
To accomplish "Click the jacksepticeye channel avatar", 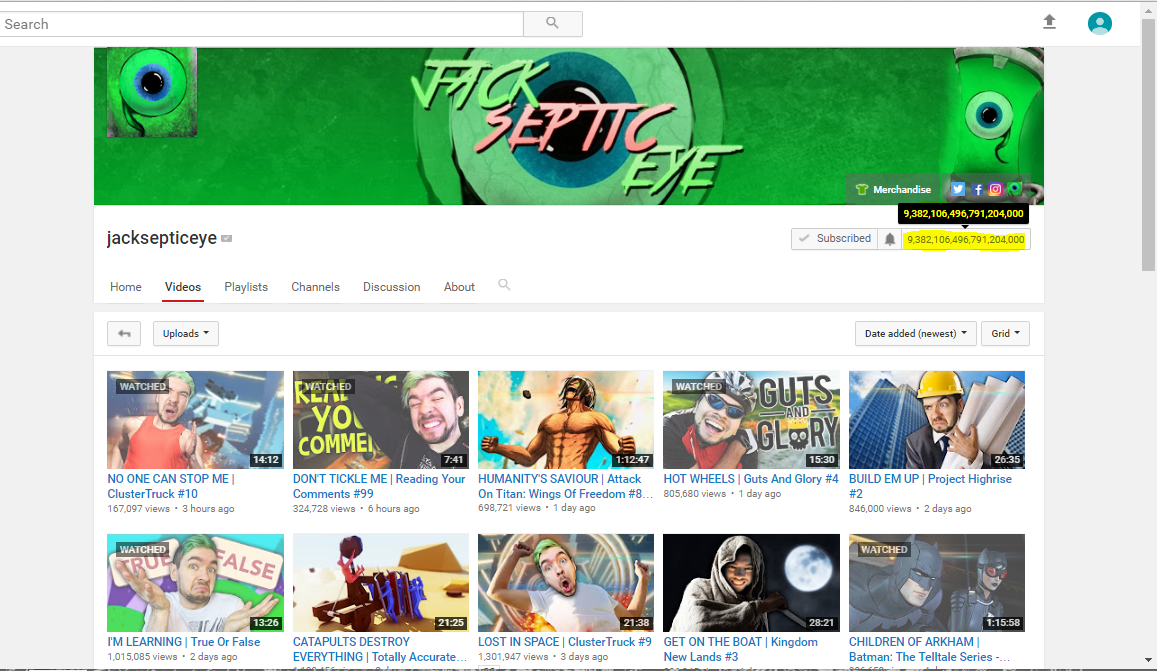I will point(152,92).
